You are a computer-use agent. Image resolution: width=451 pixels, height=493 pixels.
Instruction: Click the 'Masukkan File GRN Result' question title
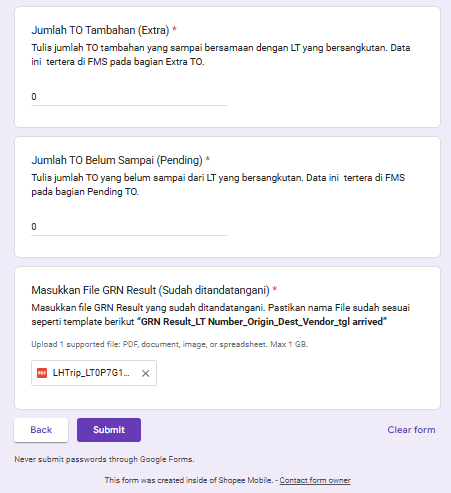pos(150,290)
